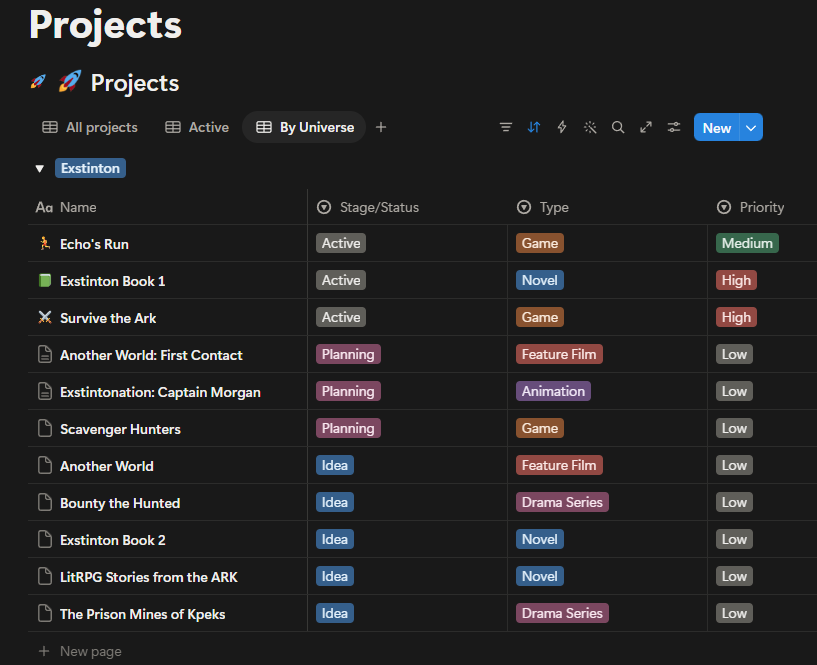
Task: Click the expand full page arrows icon
Action: [x=646, y=127]
